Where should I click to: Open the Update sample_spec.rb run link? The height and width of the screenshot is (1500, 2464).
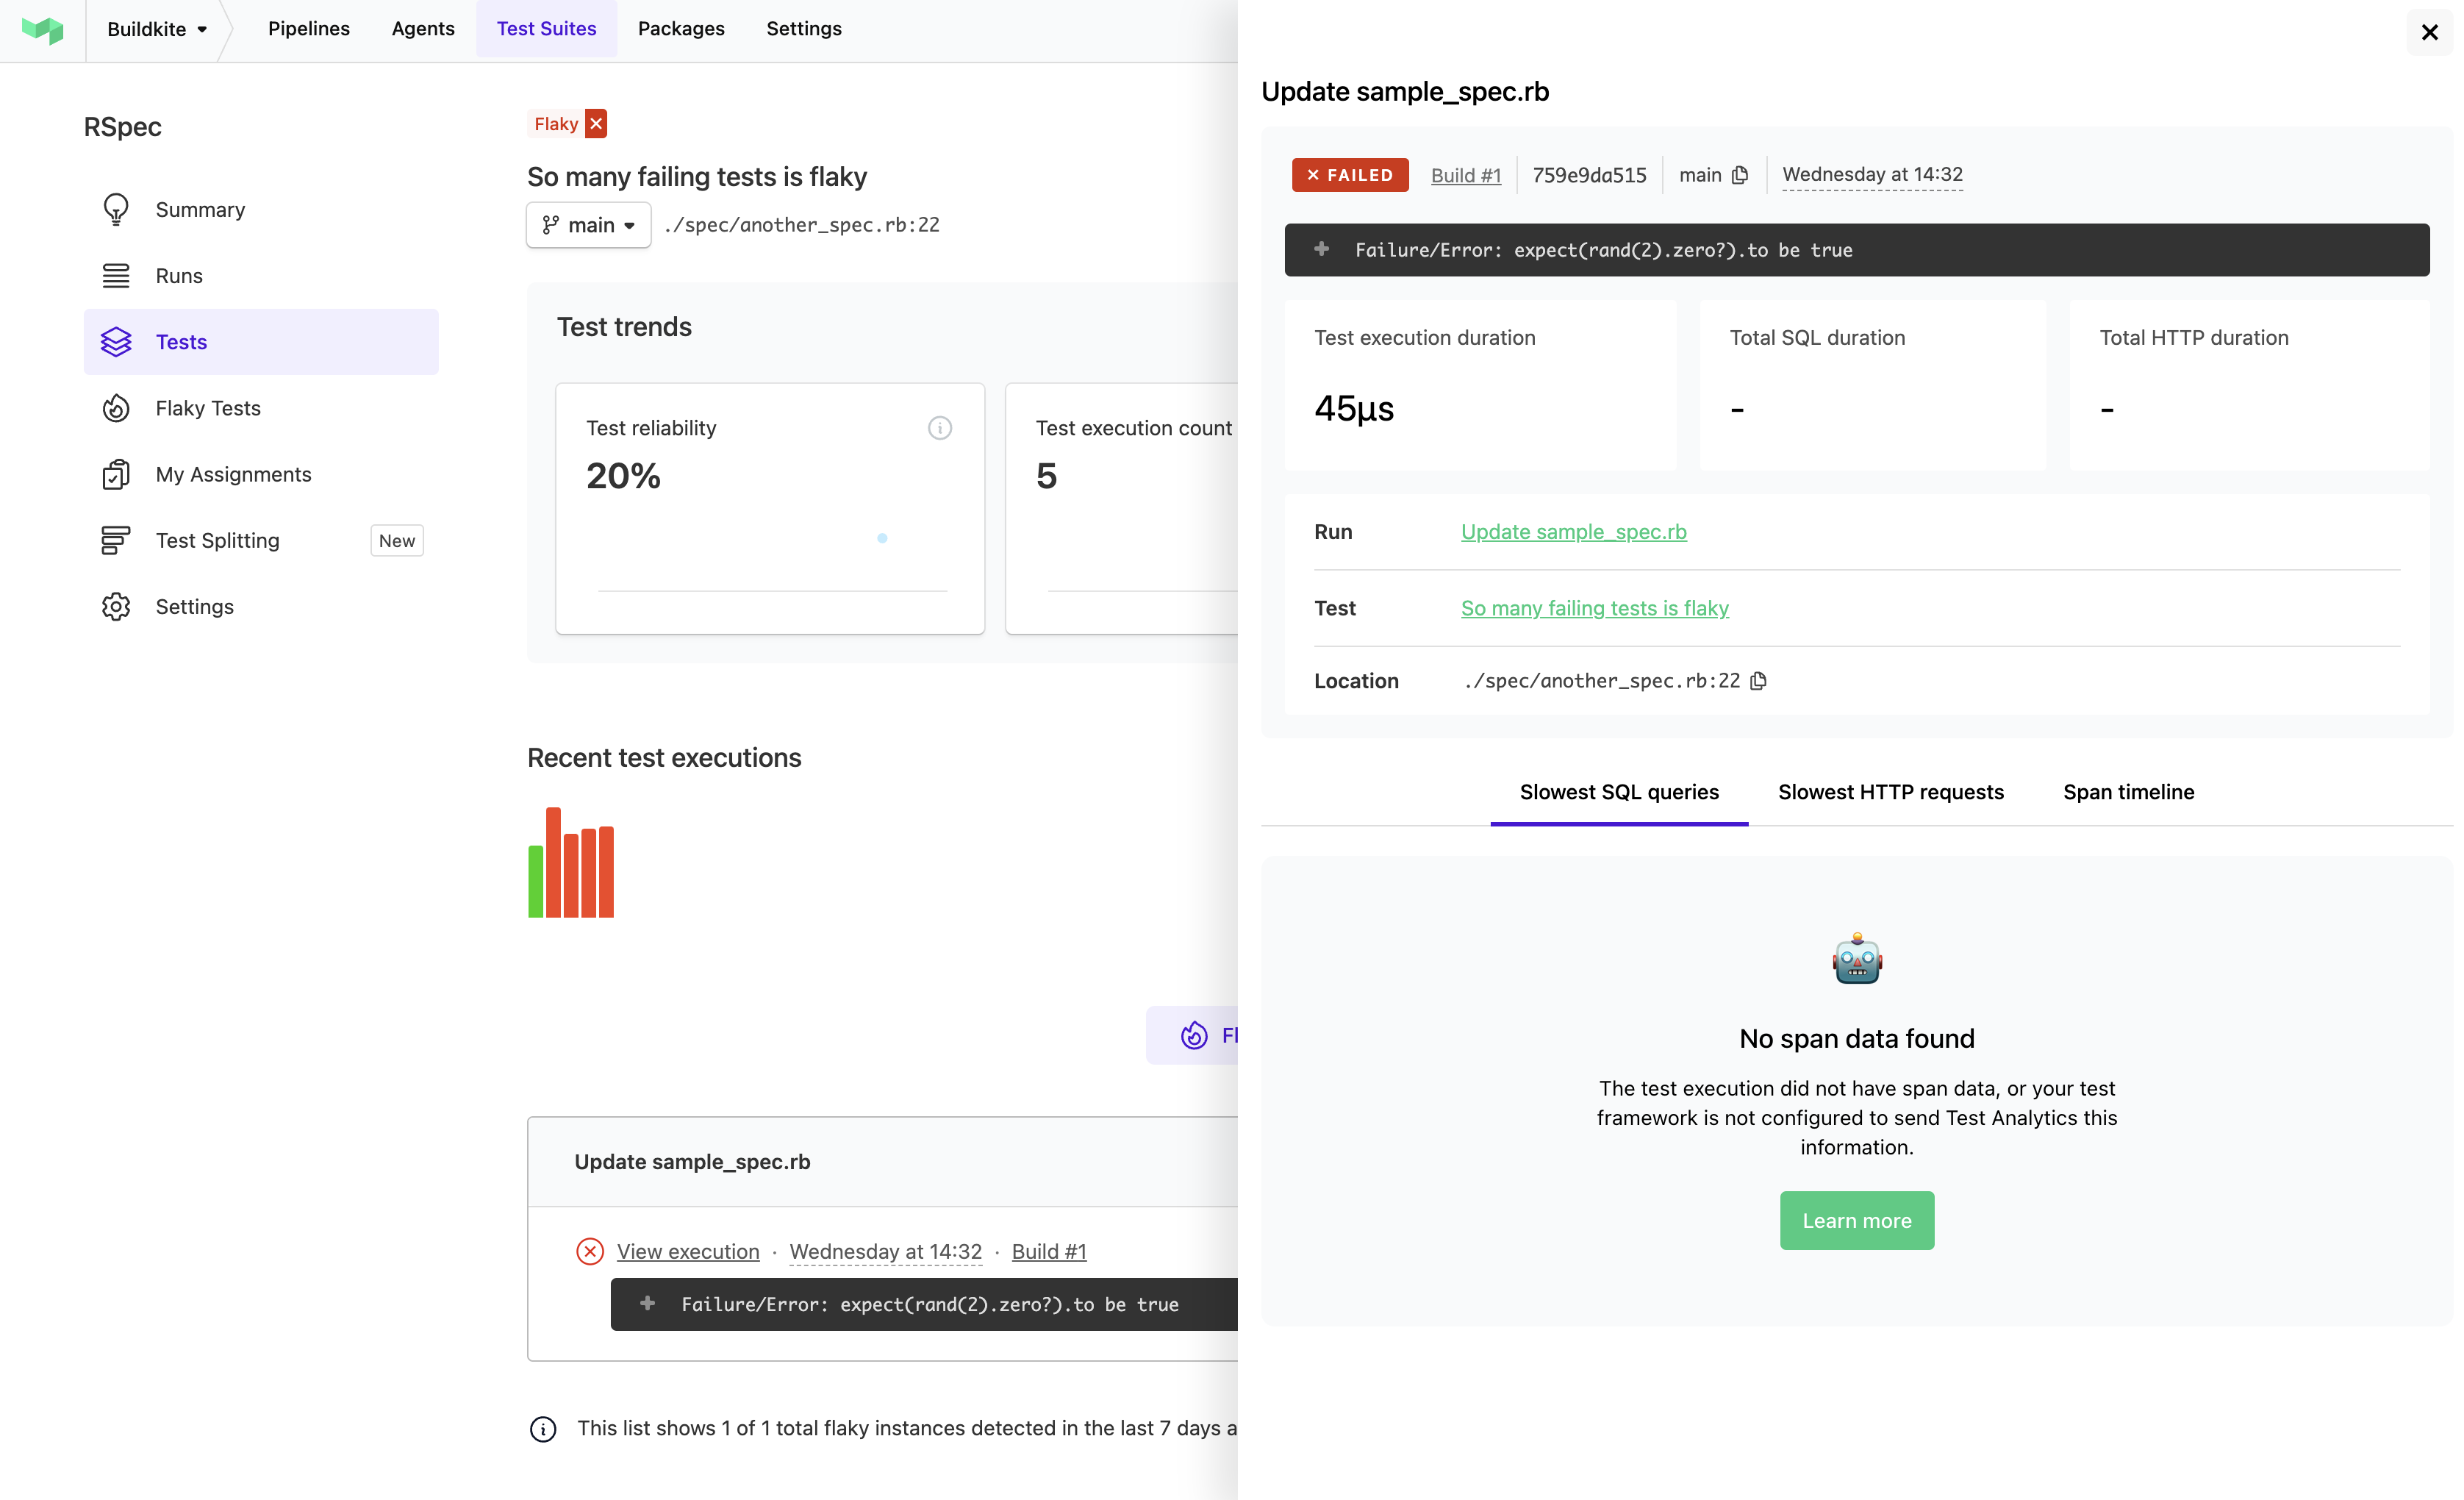click(x=1573, y=532)
